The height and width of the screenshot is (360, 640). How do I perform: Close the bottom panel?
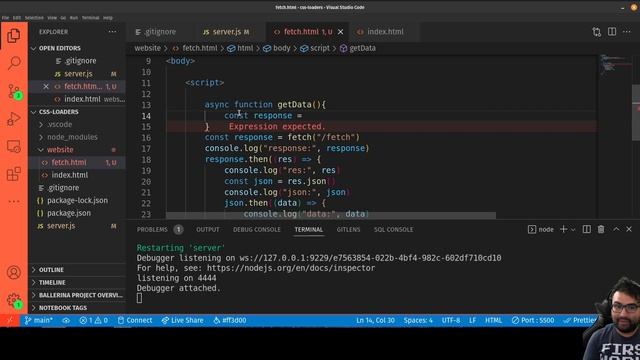pos(629,229)
